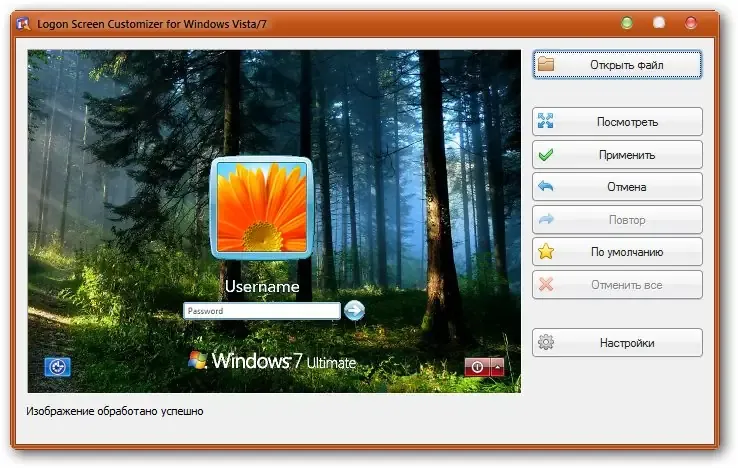Click the expand-arrows icon on Посмотреть
This screenshot has height=468, width=738.
click(x=545, y=121)
